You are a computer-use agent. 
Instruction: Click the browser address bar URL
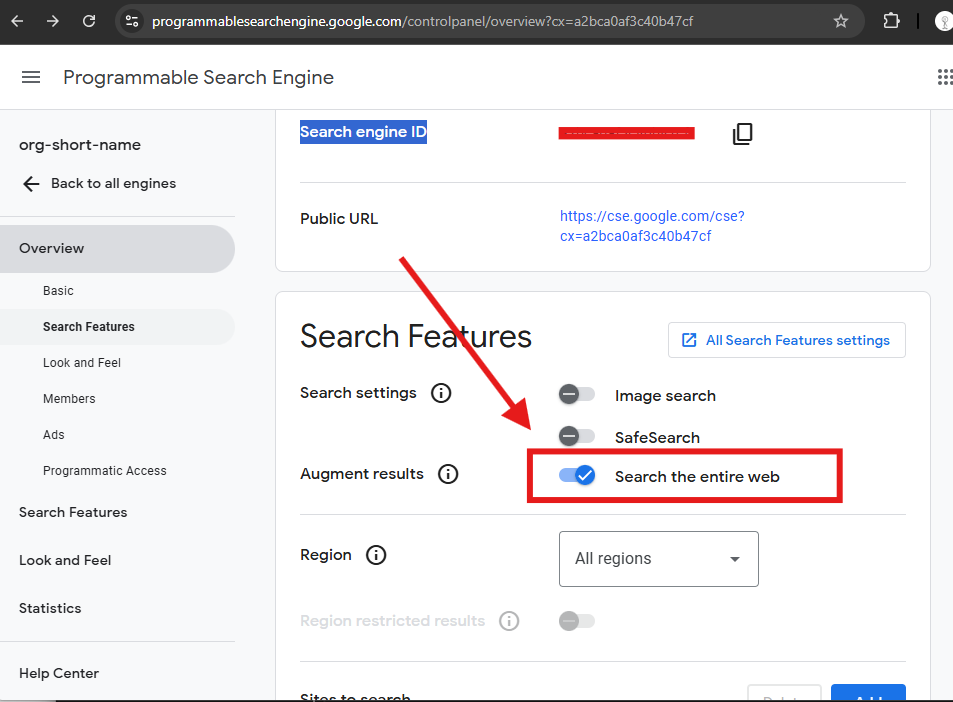[422, 21]
